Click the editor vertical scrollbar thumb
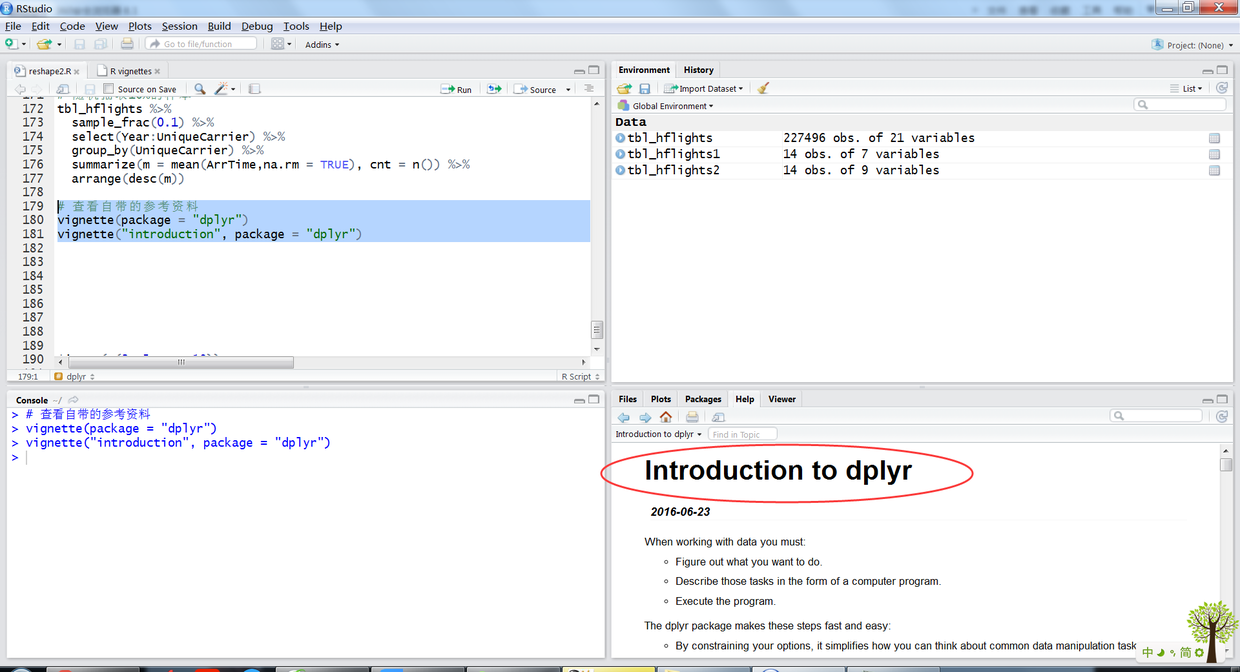 (597, 330)
